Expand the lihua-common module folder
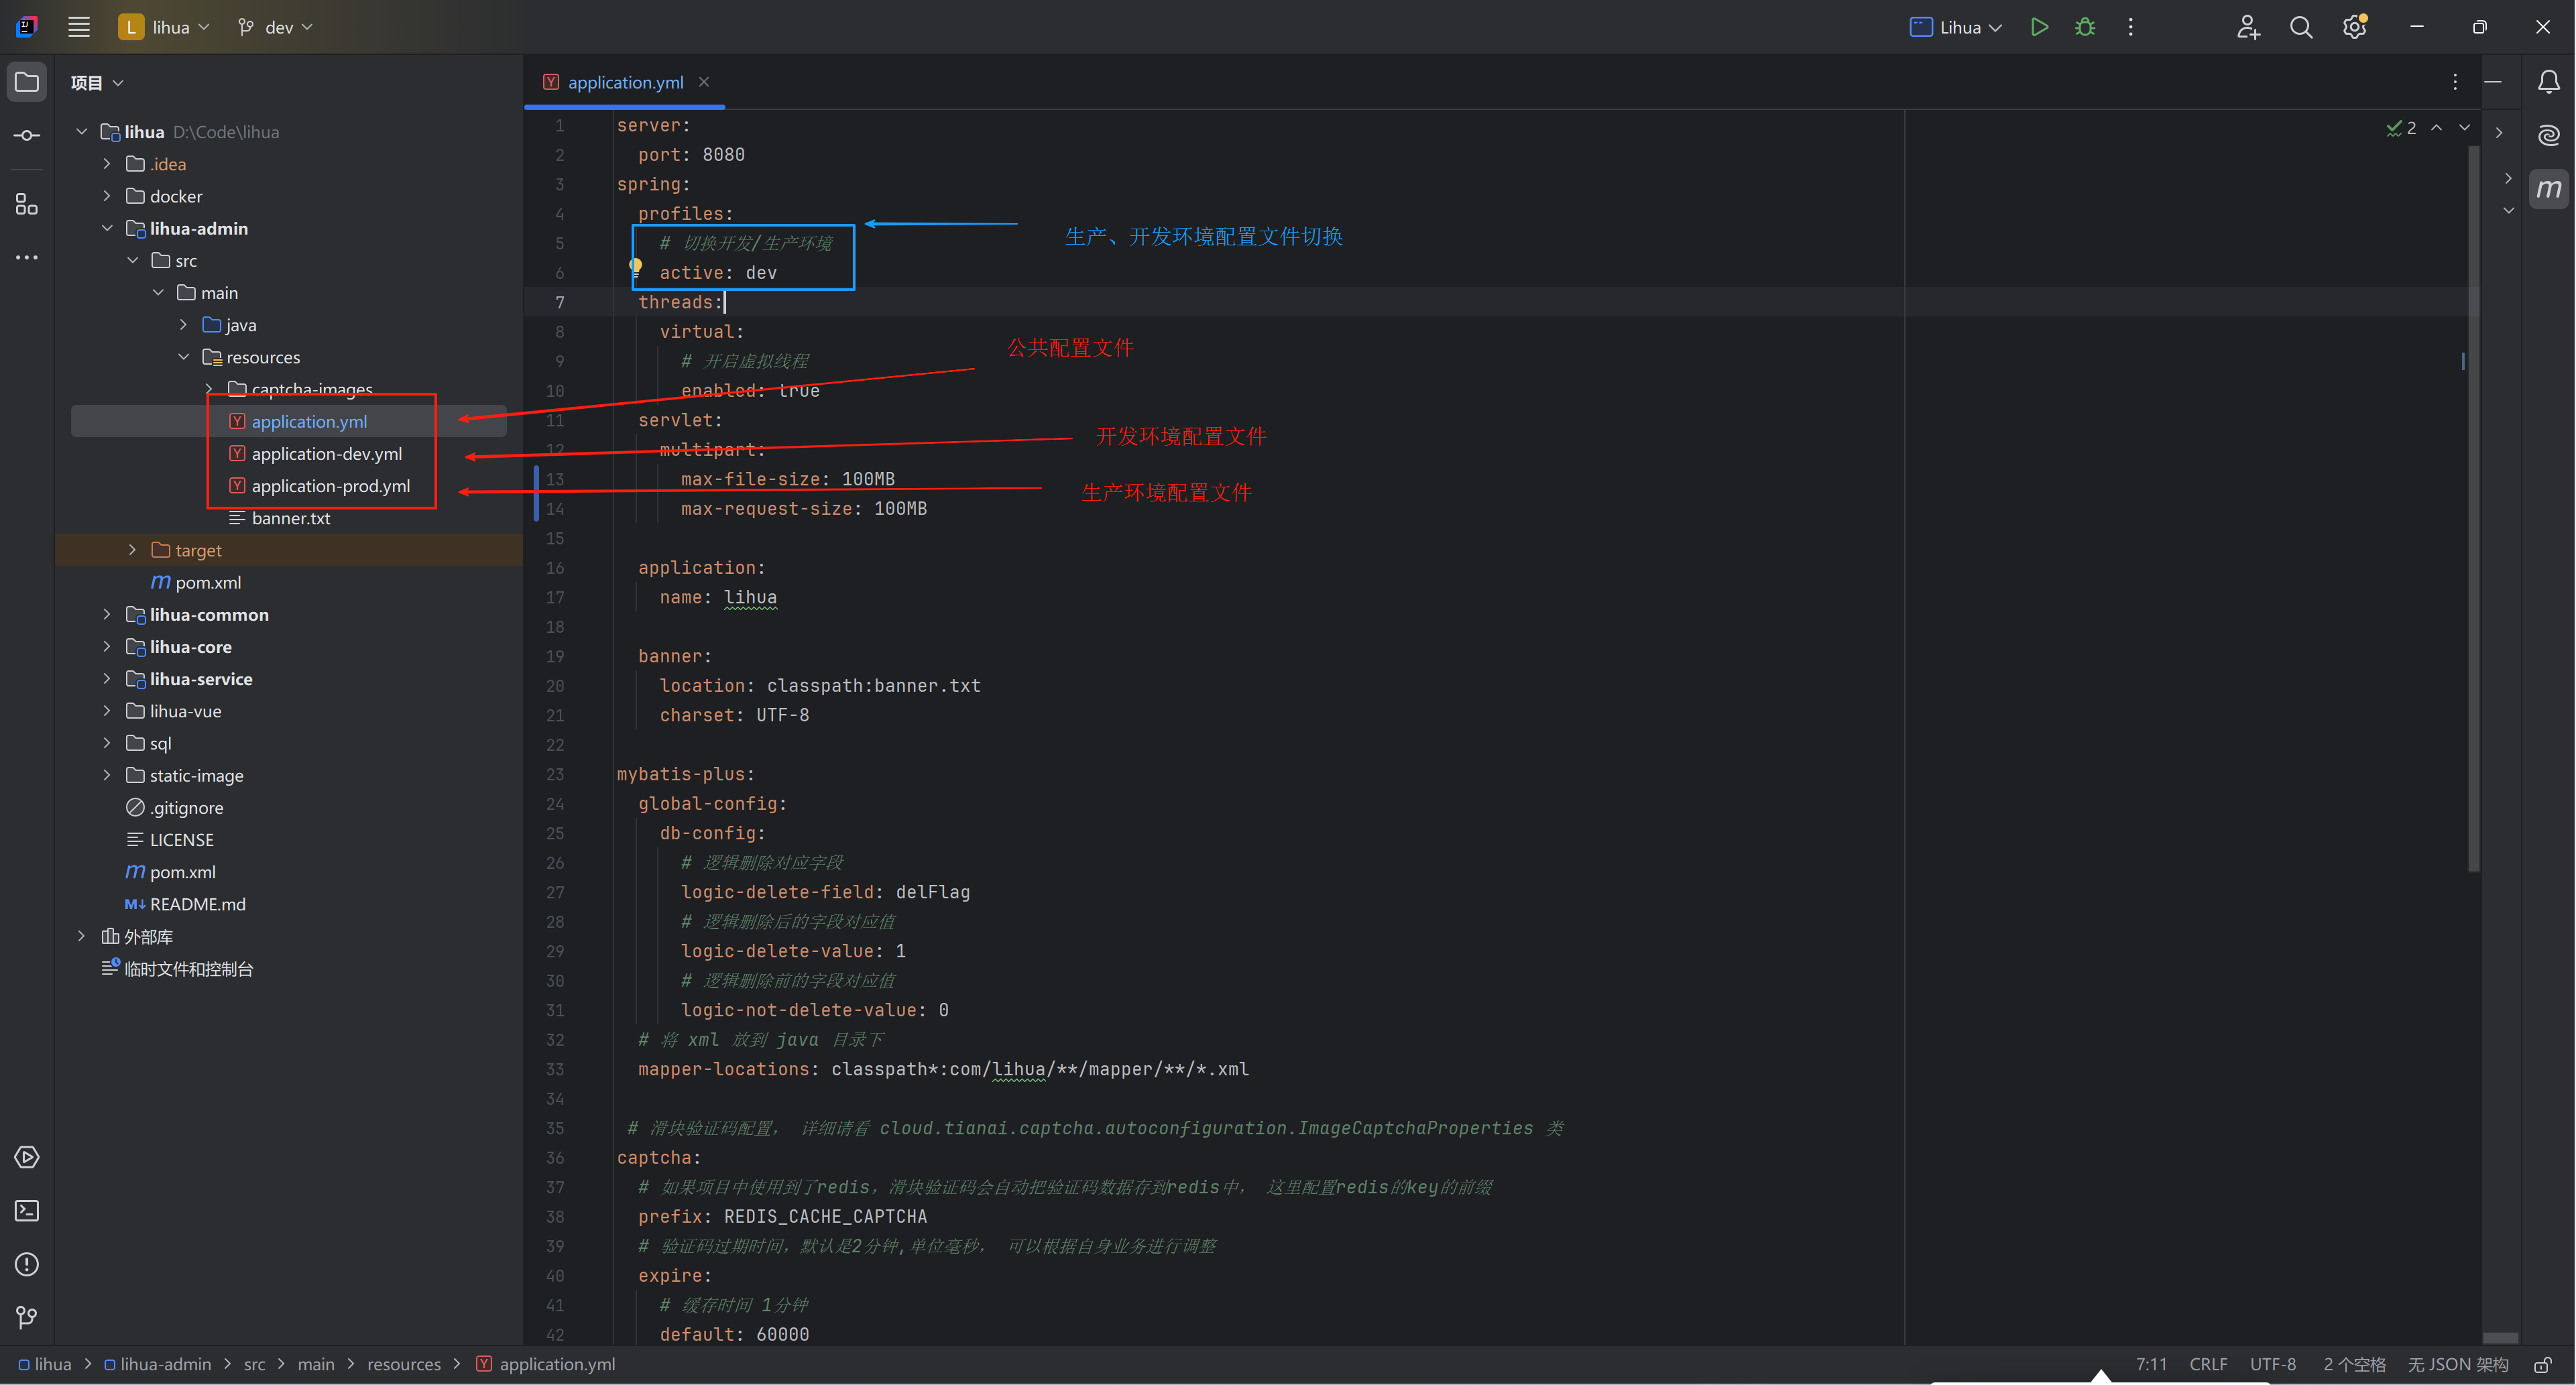This screenshot has width=2576, height=1385. point(107,615)
